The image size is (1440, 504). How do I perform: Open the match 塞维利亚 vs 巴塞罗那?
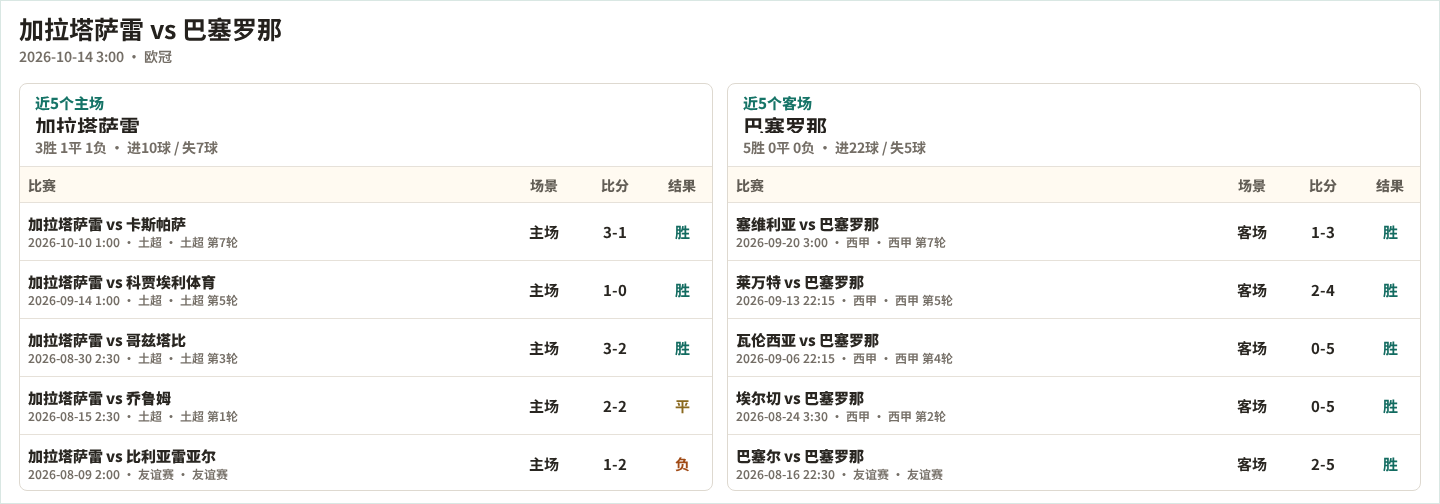click(x=807, y=224)
